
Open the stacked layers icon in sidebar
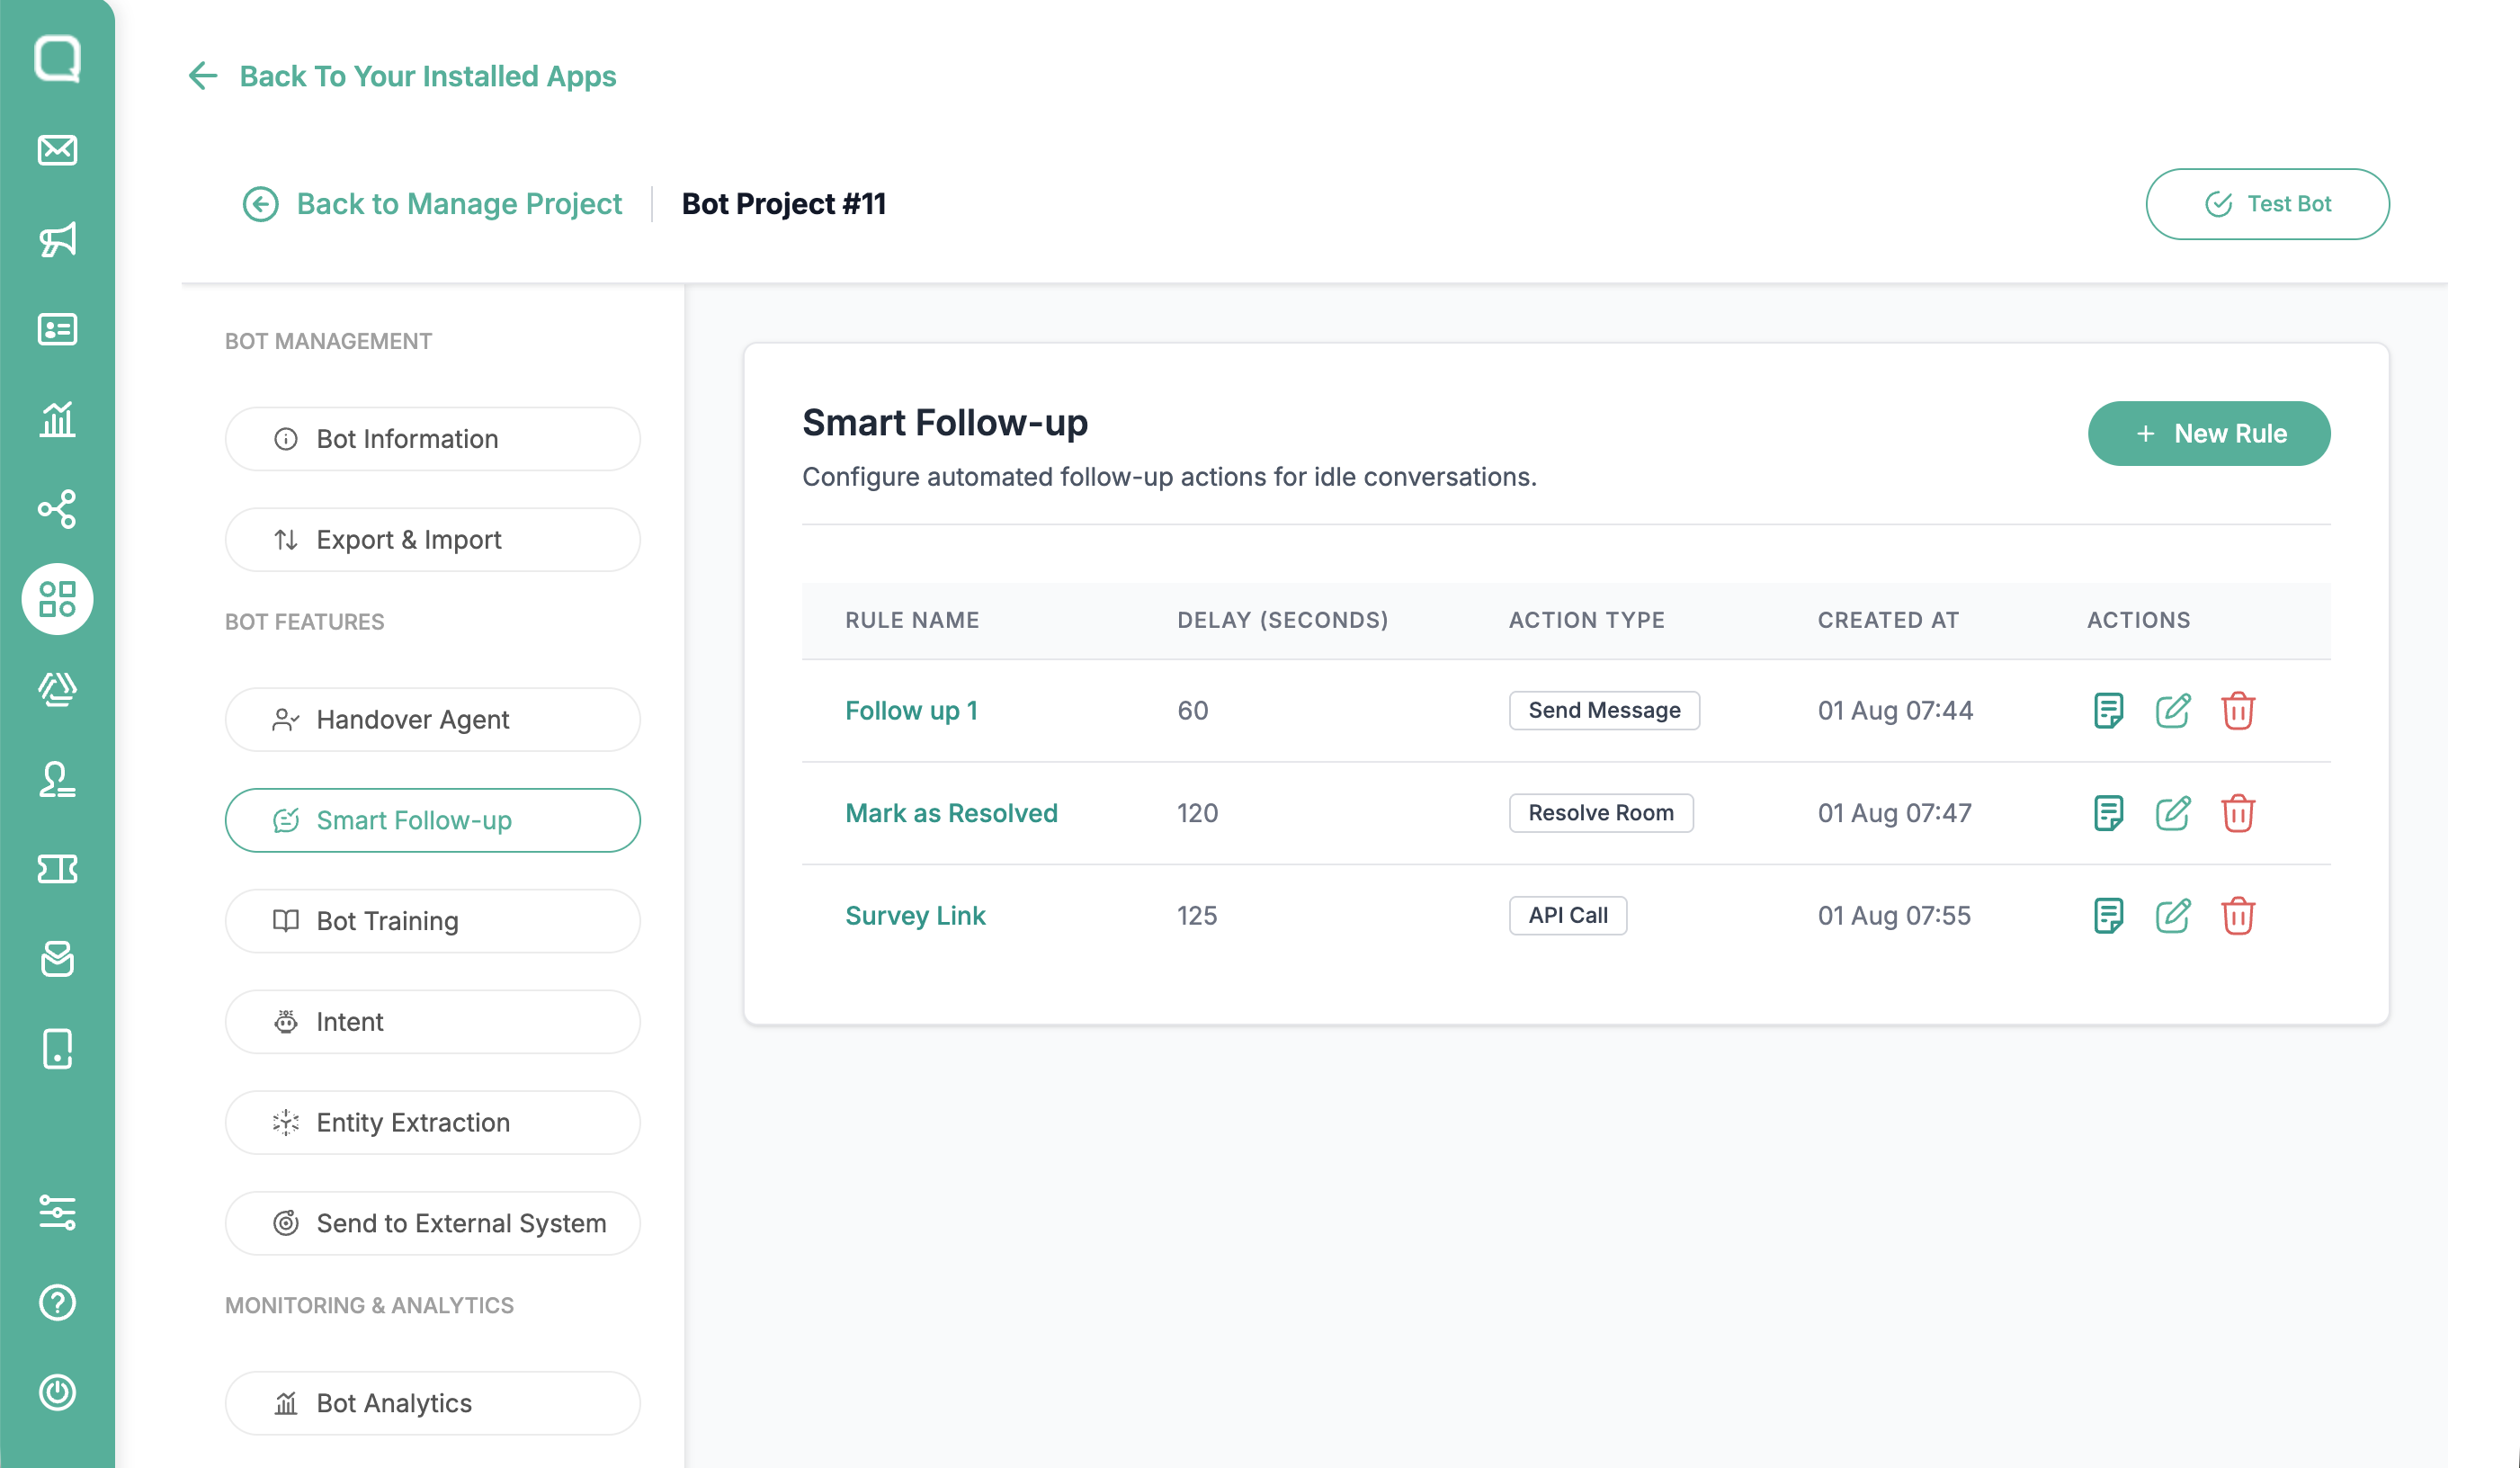(57, 689)
